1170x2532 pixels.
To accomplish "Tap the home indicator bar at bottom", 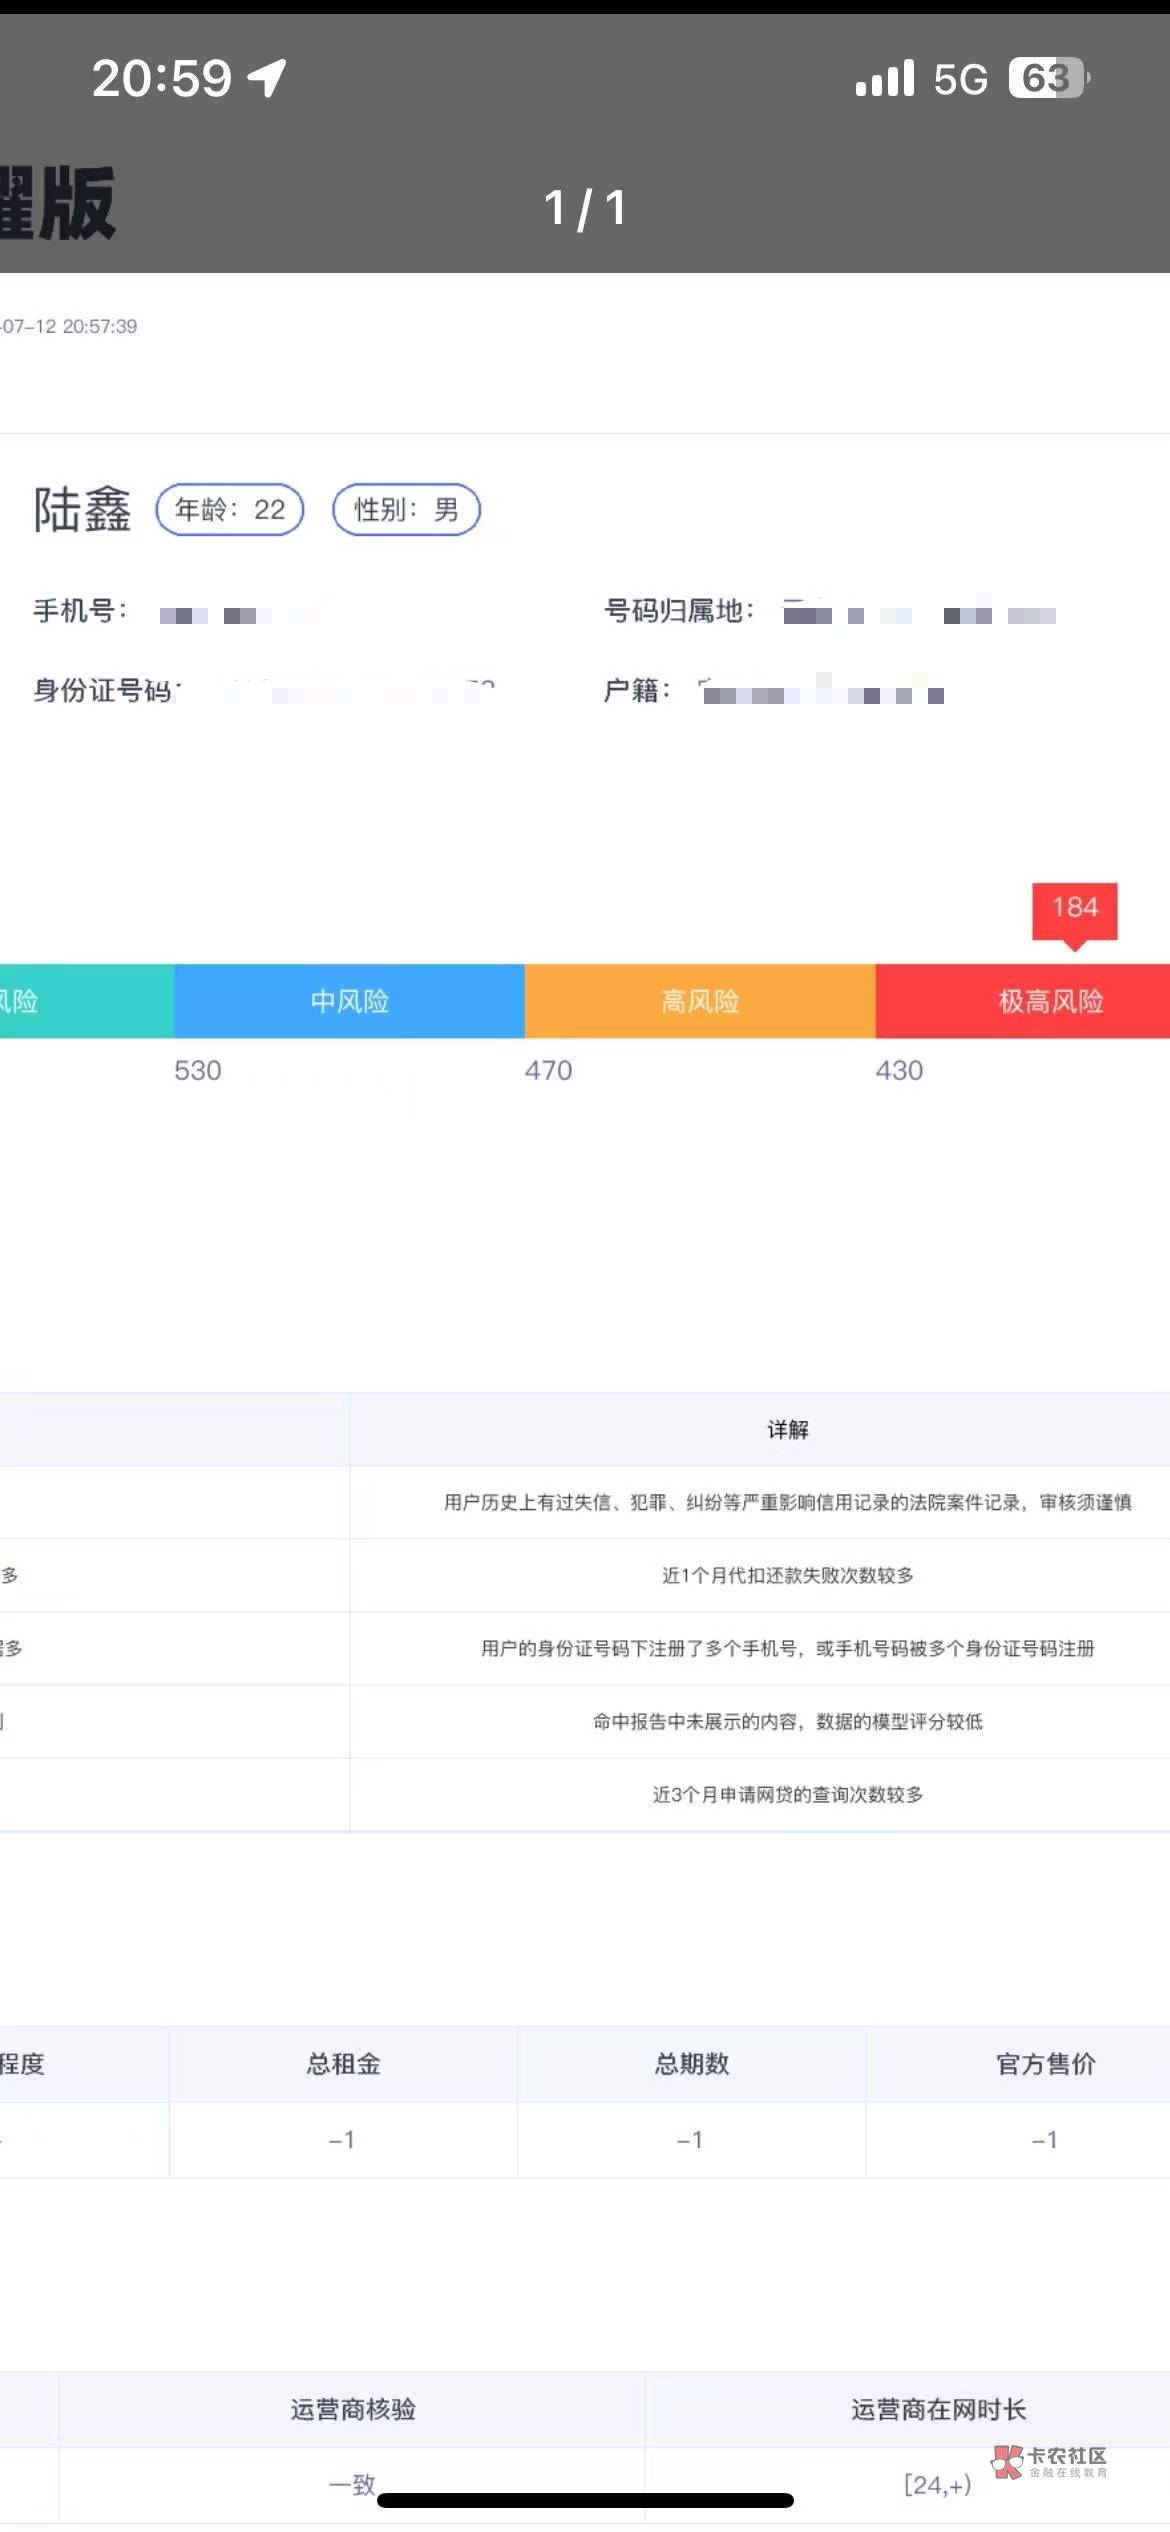I will [585, 2500].
